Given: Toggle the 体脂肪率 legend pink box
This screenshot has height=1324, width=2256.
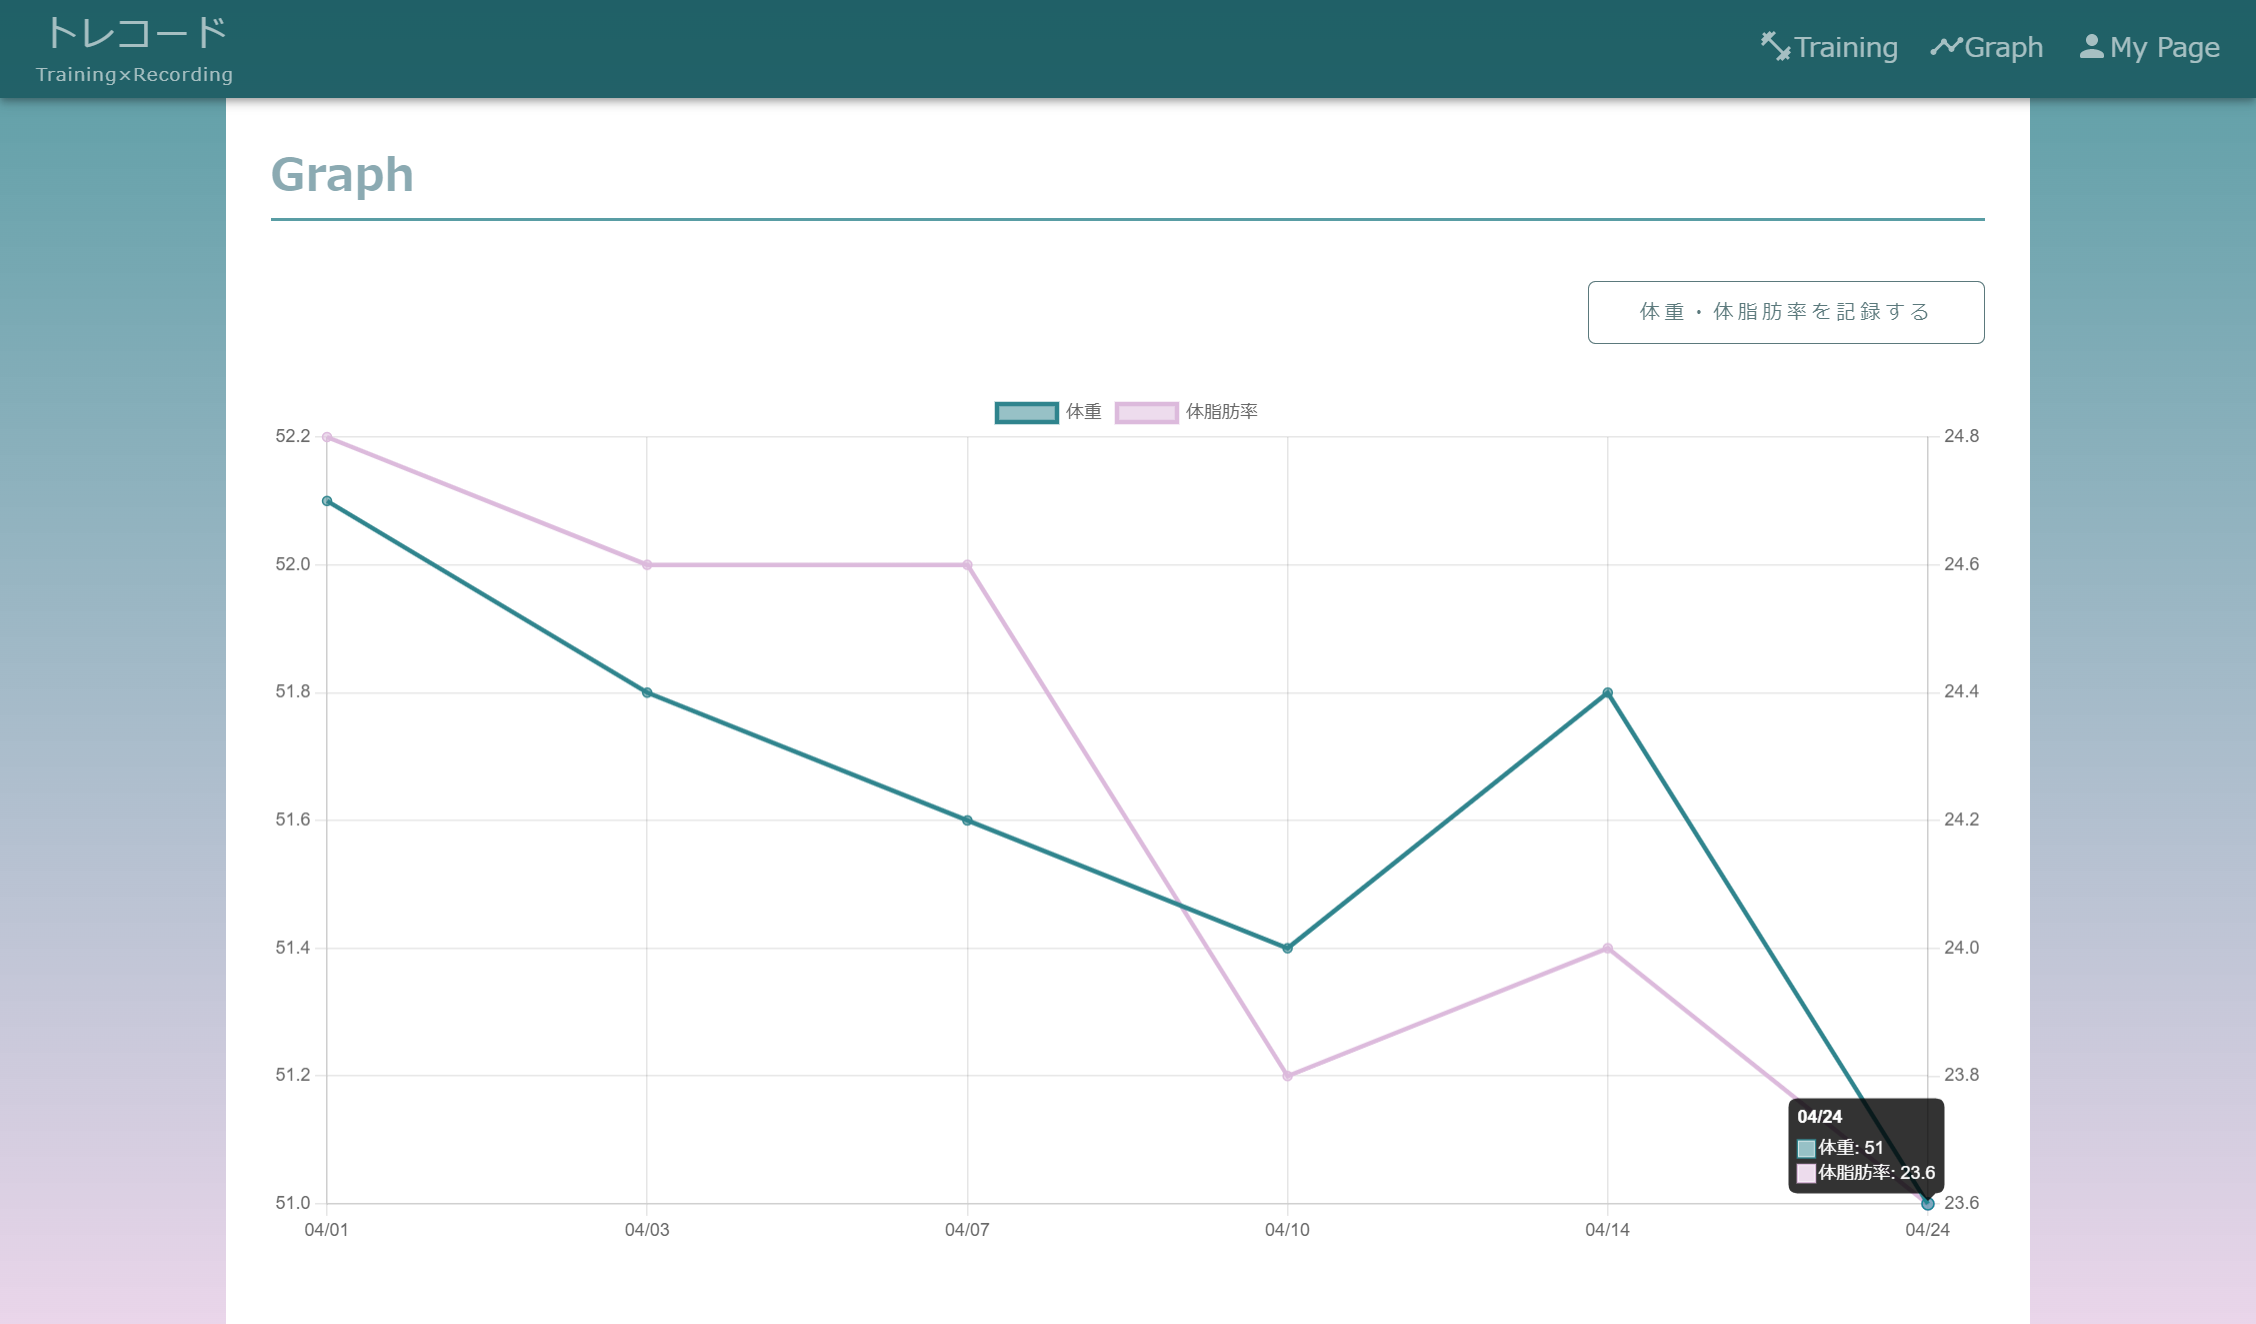Looking at the screenshot, I should pyautogui.click(x=1146, y=412).
